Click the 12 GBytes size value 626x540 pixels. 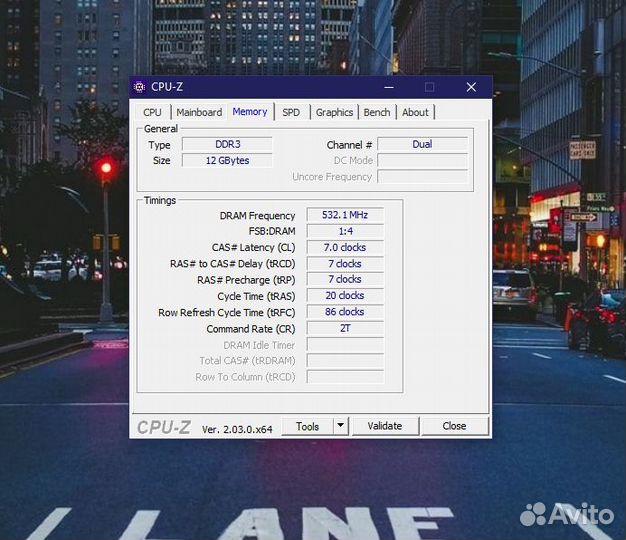point(228,160)
